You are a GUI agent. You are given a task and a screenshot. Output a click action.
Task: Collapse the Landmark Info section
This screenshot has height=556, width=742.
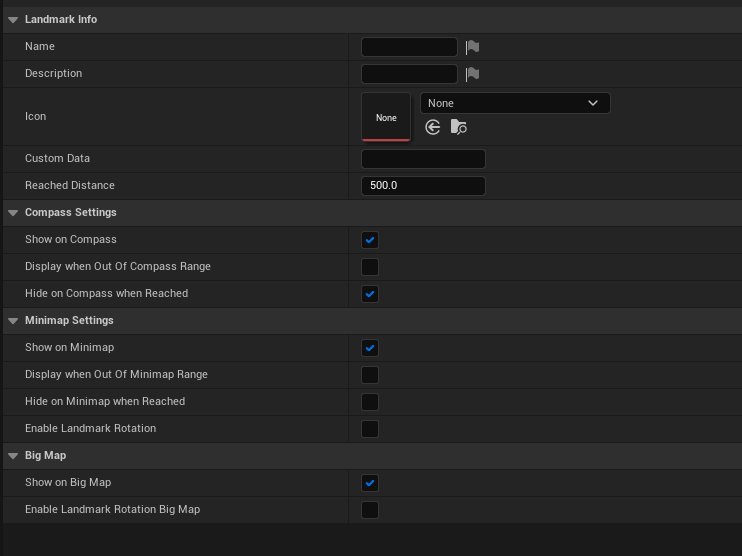pyautogui.click(x=13, y=19)
